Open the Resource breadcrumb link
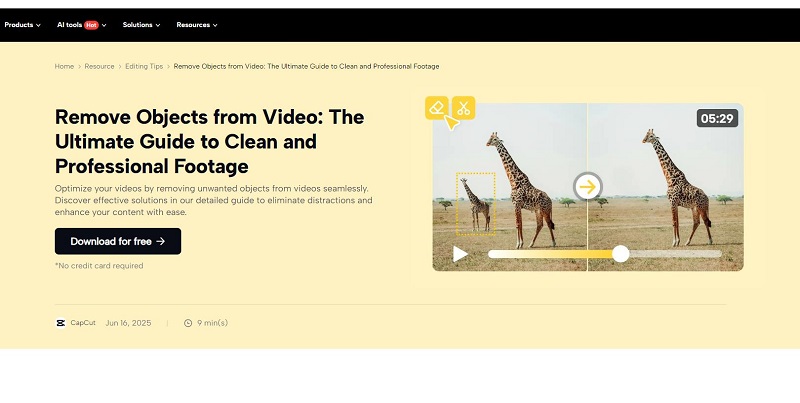The width and height of the screenshot is (800, 403). [x=99, y=66]
